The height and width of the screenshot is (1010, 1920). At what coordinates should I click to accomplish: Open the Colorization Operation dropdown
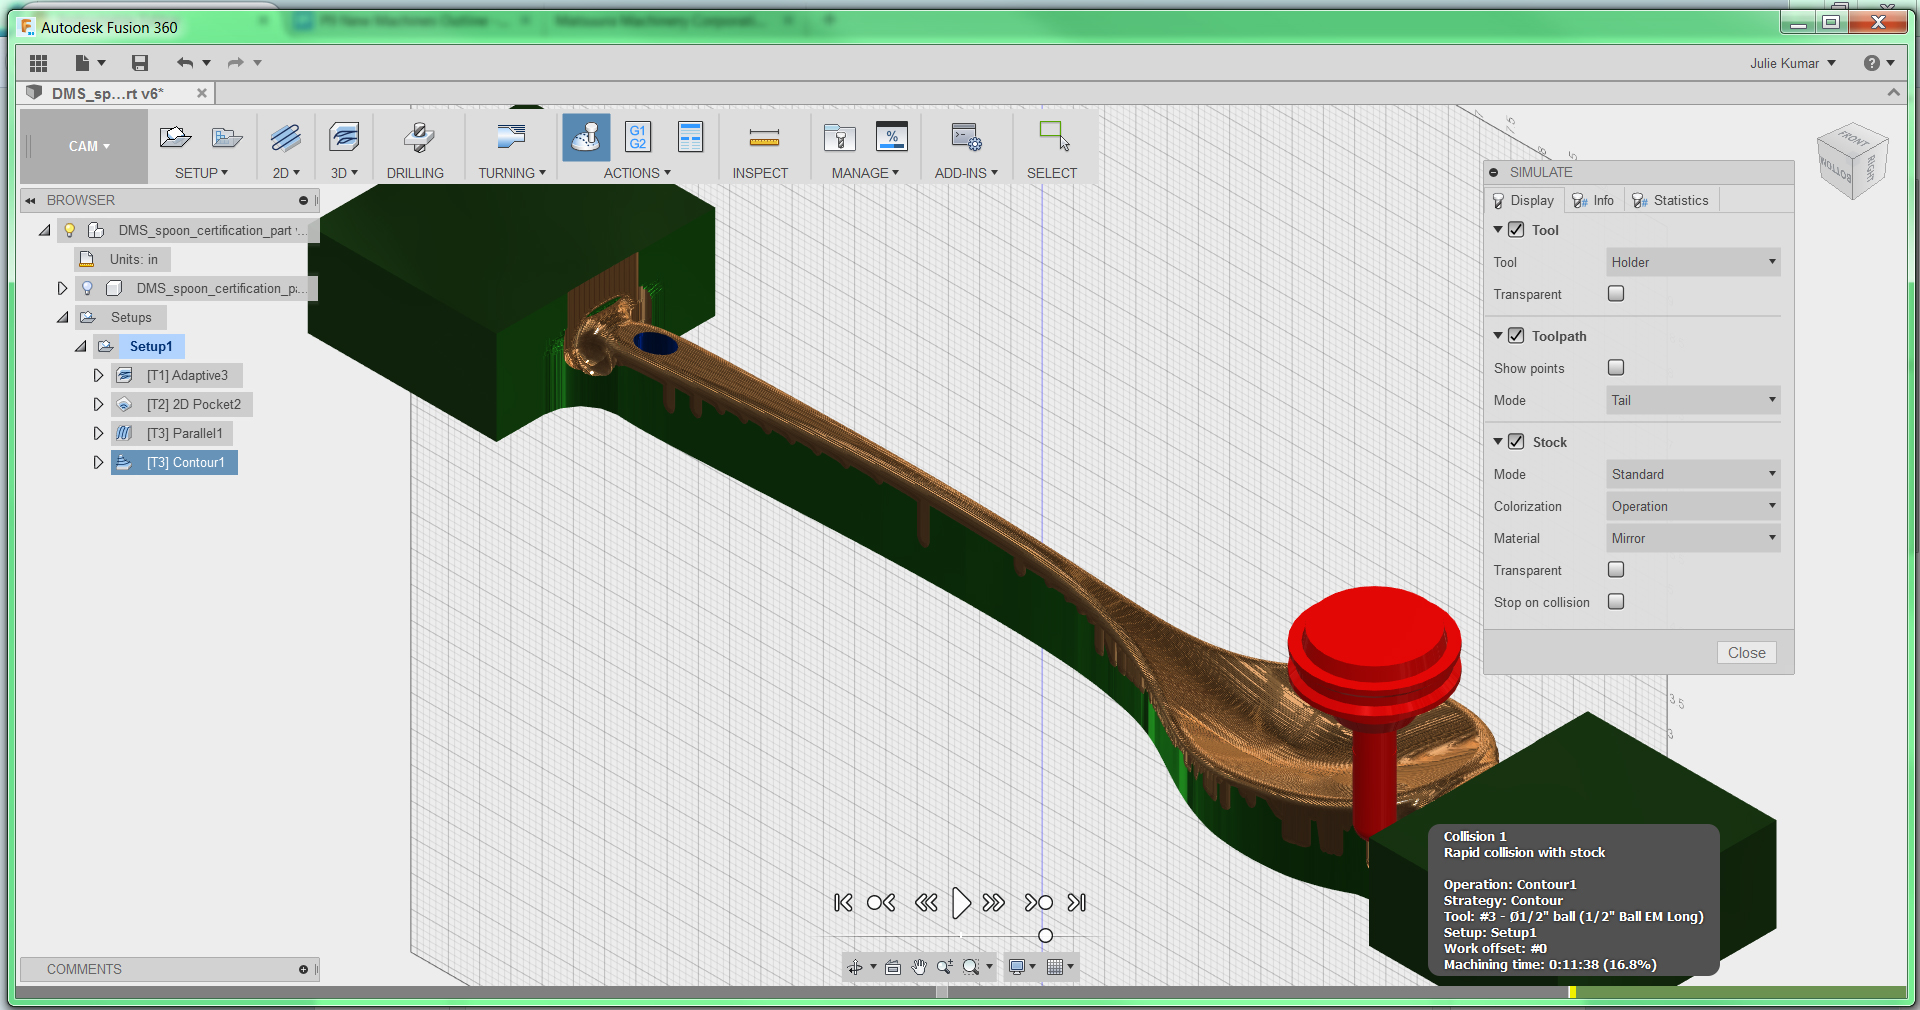(1693, 506)
